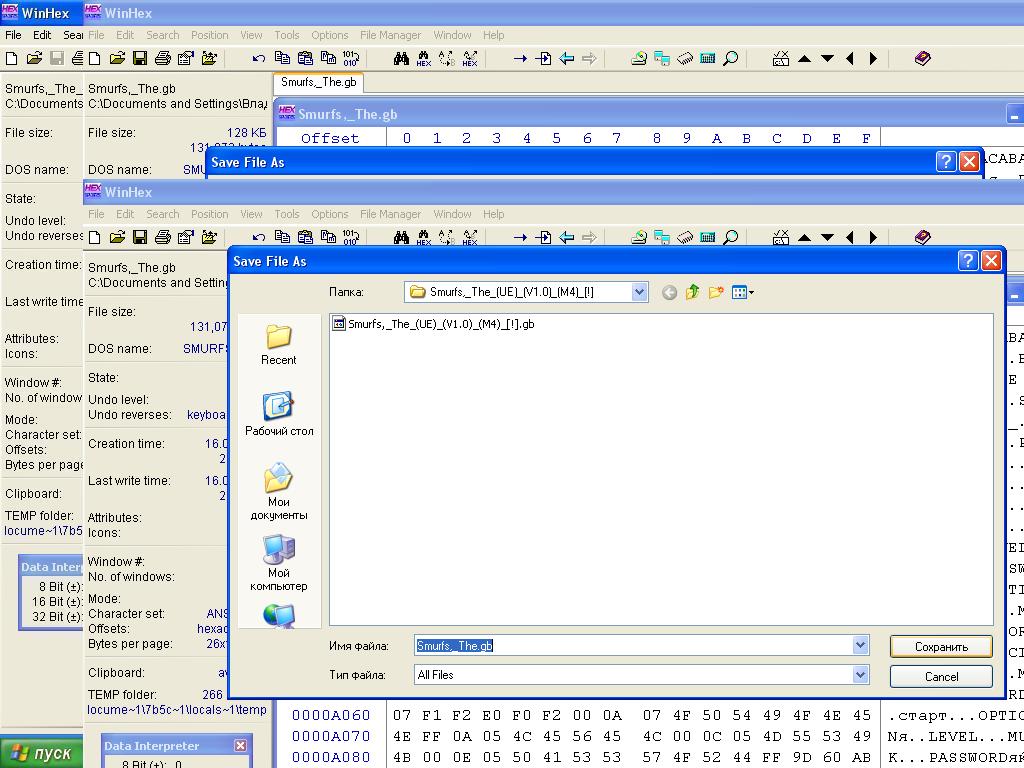This screenshot has width=1024, height=768.
Task: Click Save floppy icon in lower WinHex toolbar
Action: (140, 237)
